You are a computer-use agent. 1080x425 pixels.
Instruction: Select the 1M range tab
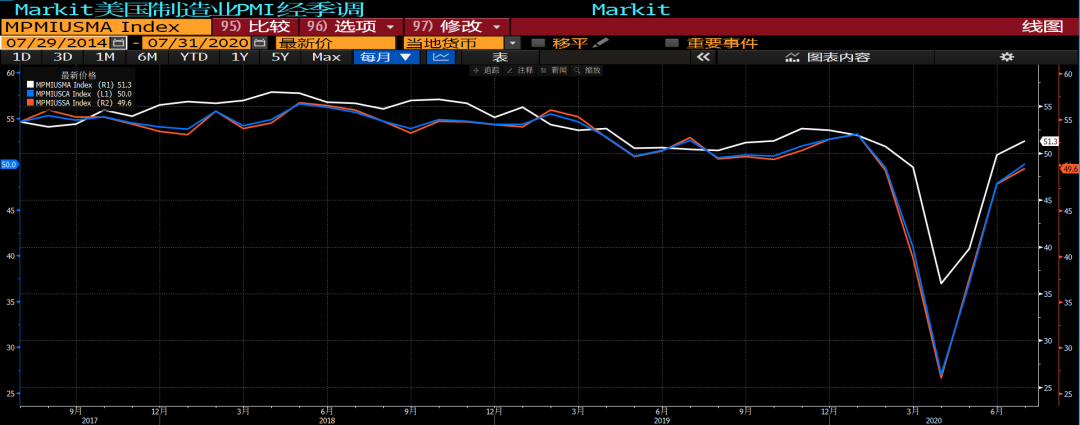click(105, 57)
